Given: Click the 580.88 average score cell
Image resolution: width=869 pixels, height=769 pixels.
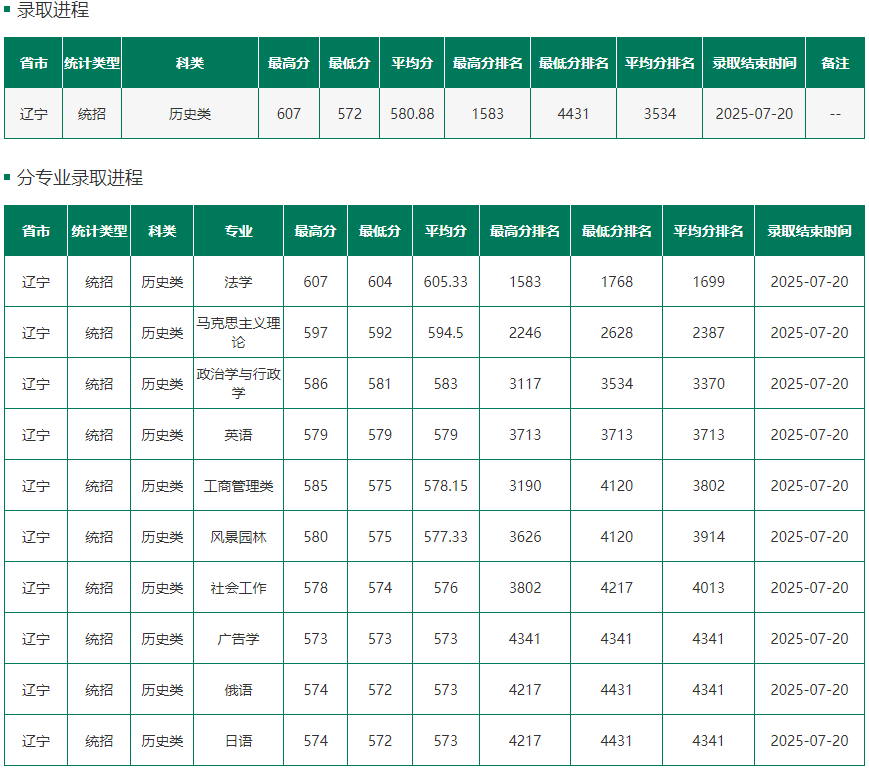Looking at the screenshot, I should [x=412, y=114].
